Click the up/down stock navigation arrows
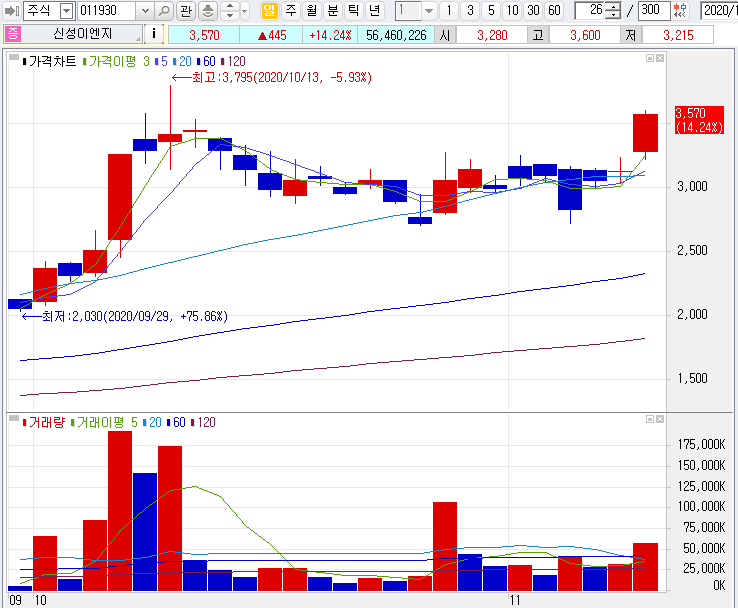738x608 pixels. click(x=230, y=10)
